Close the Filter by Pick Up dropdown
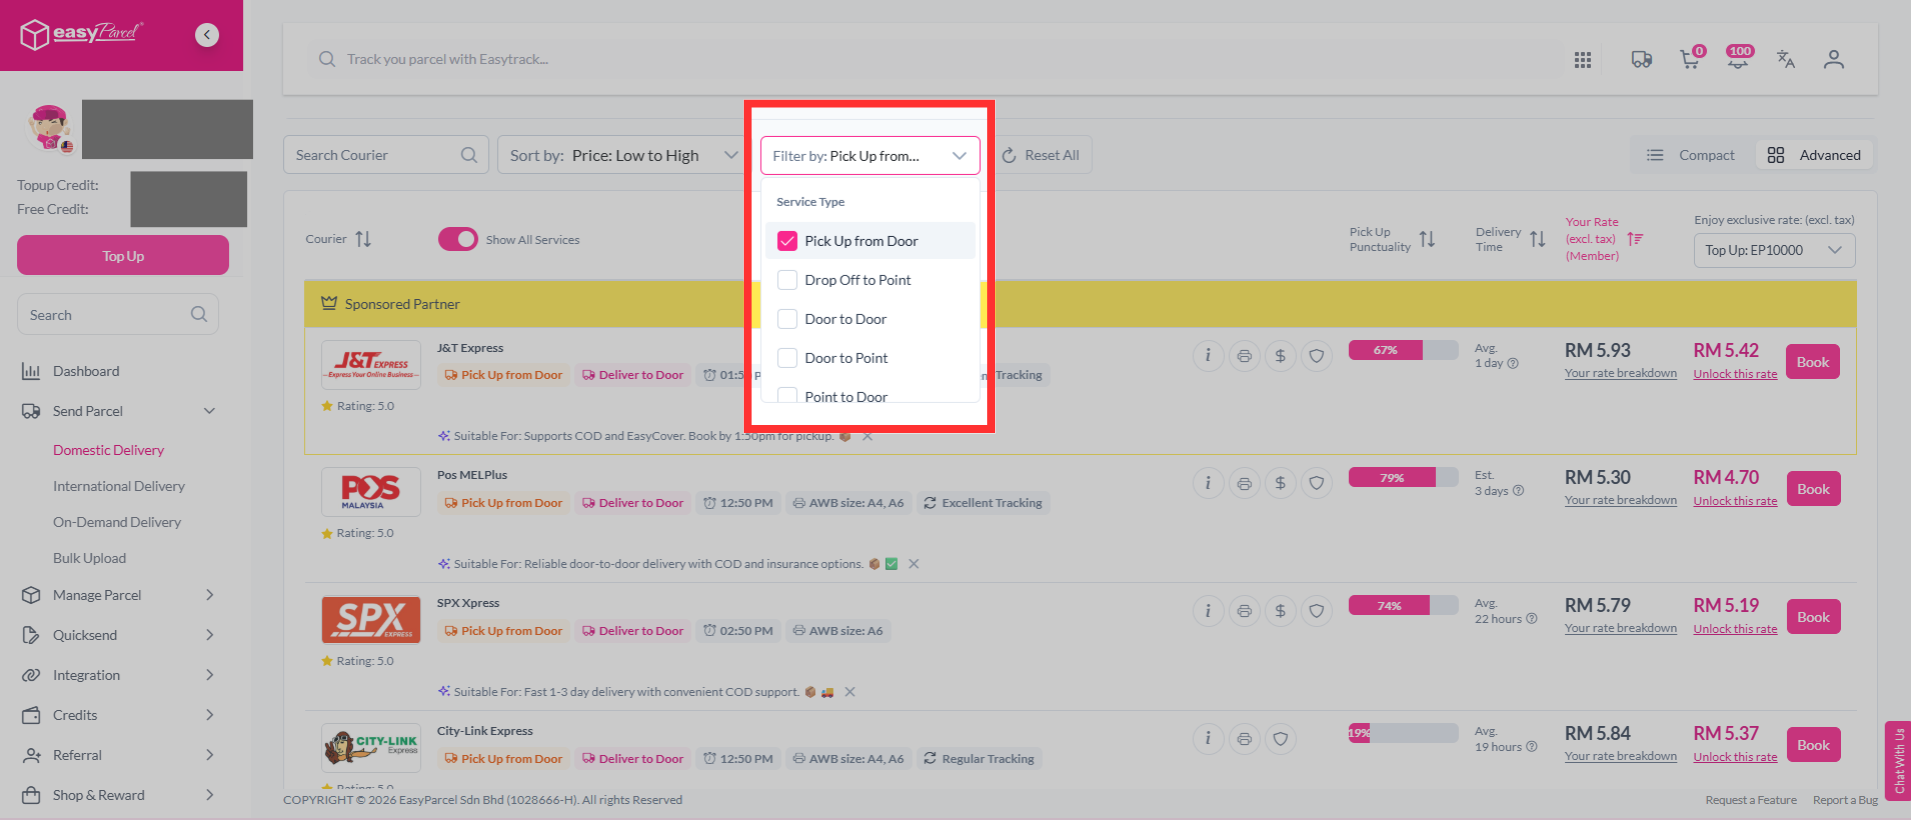The height and width of the screenshot is (820, 1911). 870,156
